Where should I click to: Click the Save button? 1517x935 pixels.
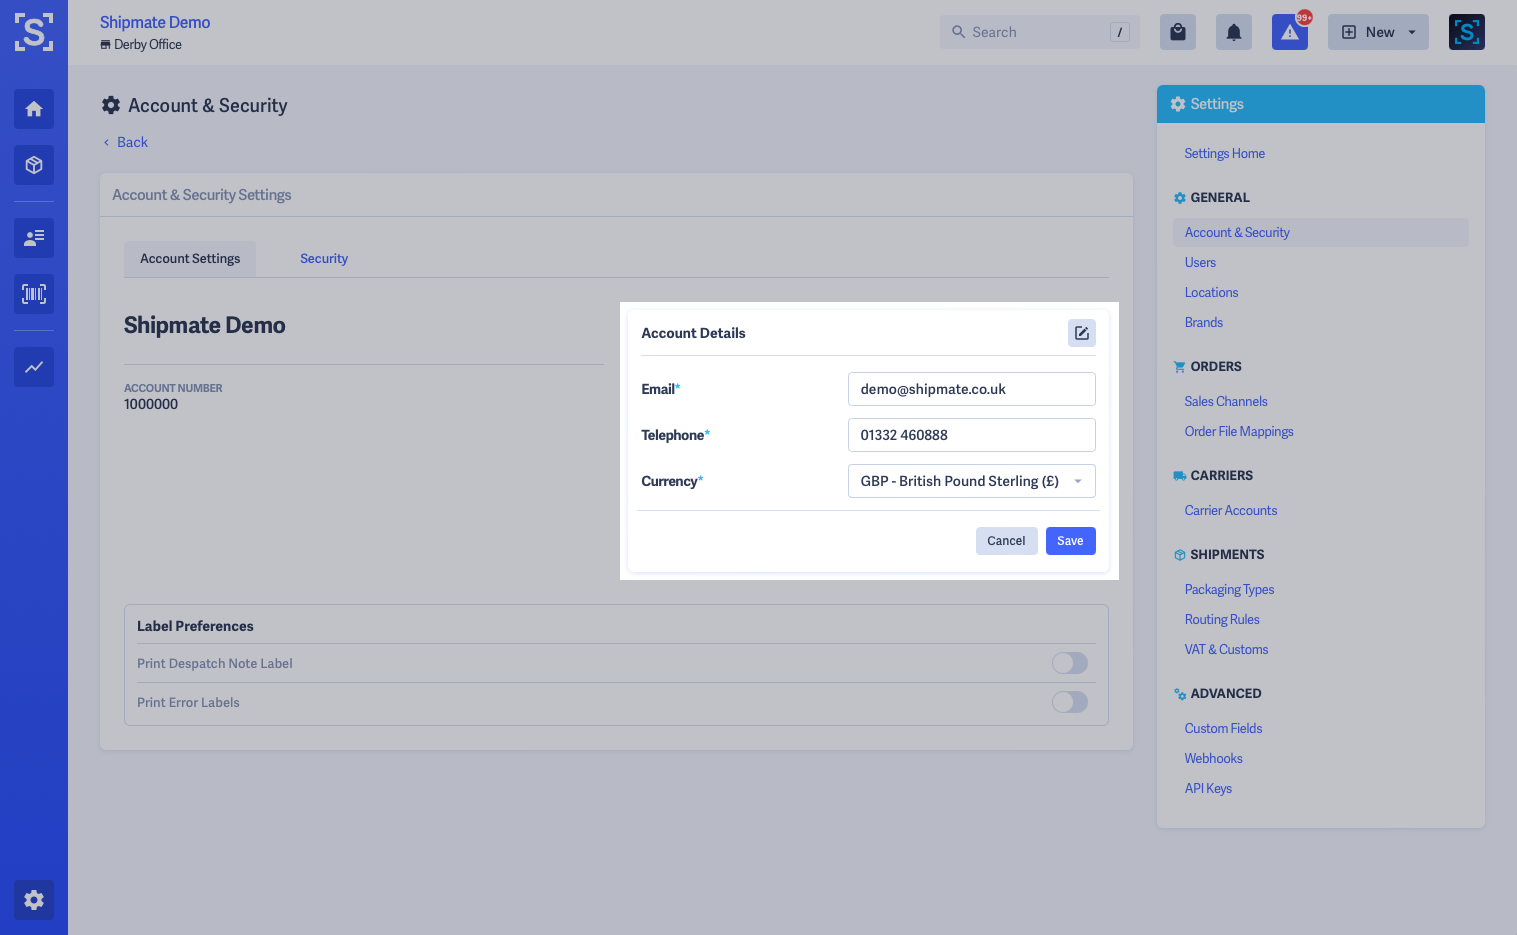(x=1070, y=541)
